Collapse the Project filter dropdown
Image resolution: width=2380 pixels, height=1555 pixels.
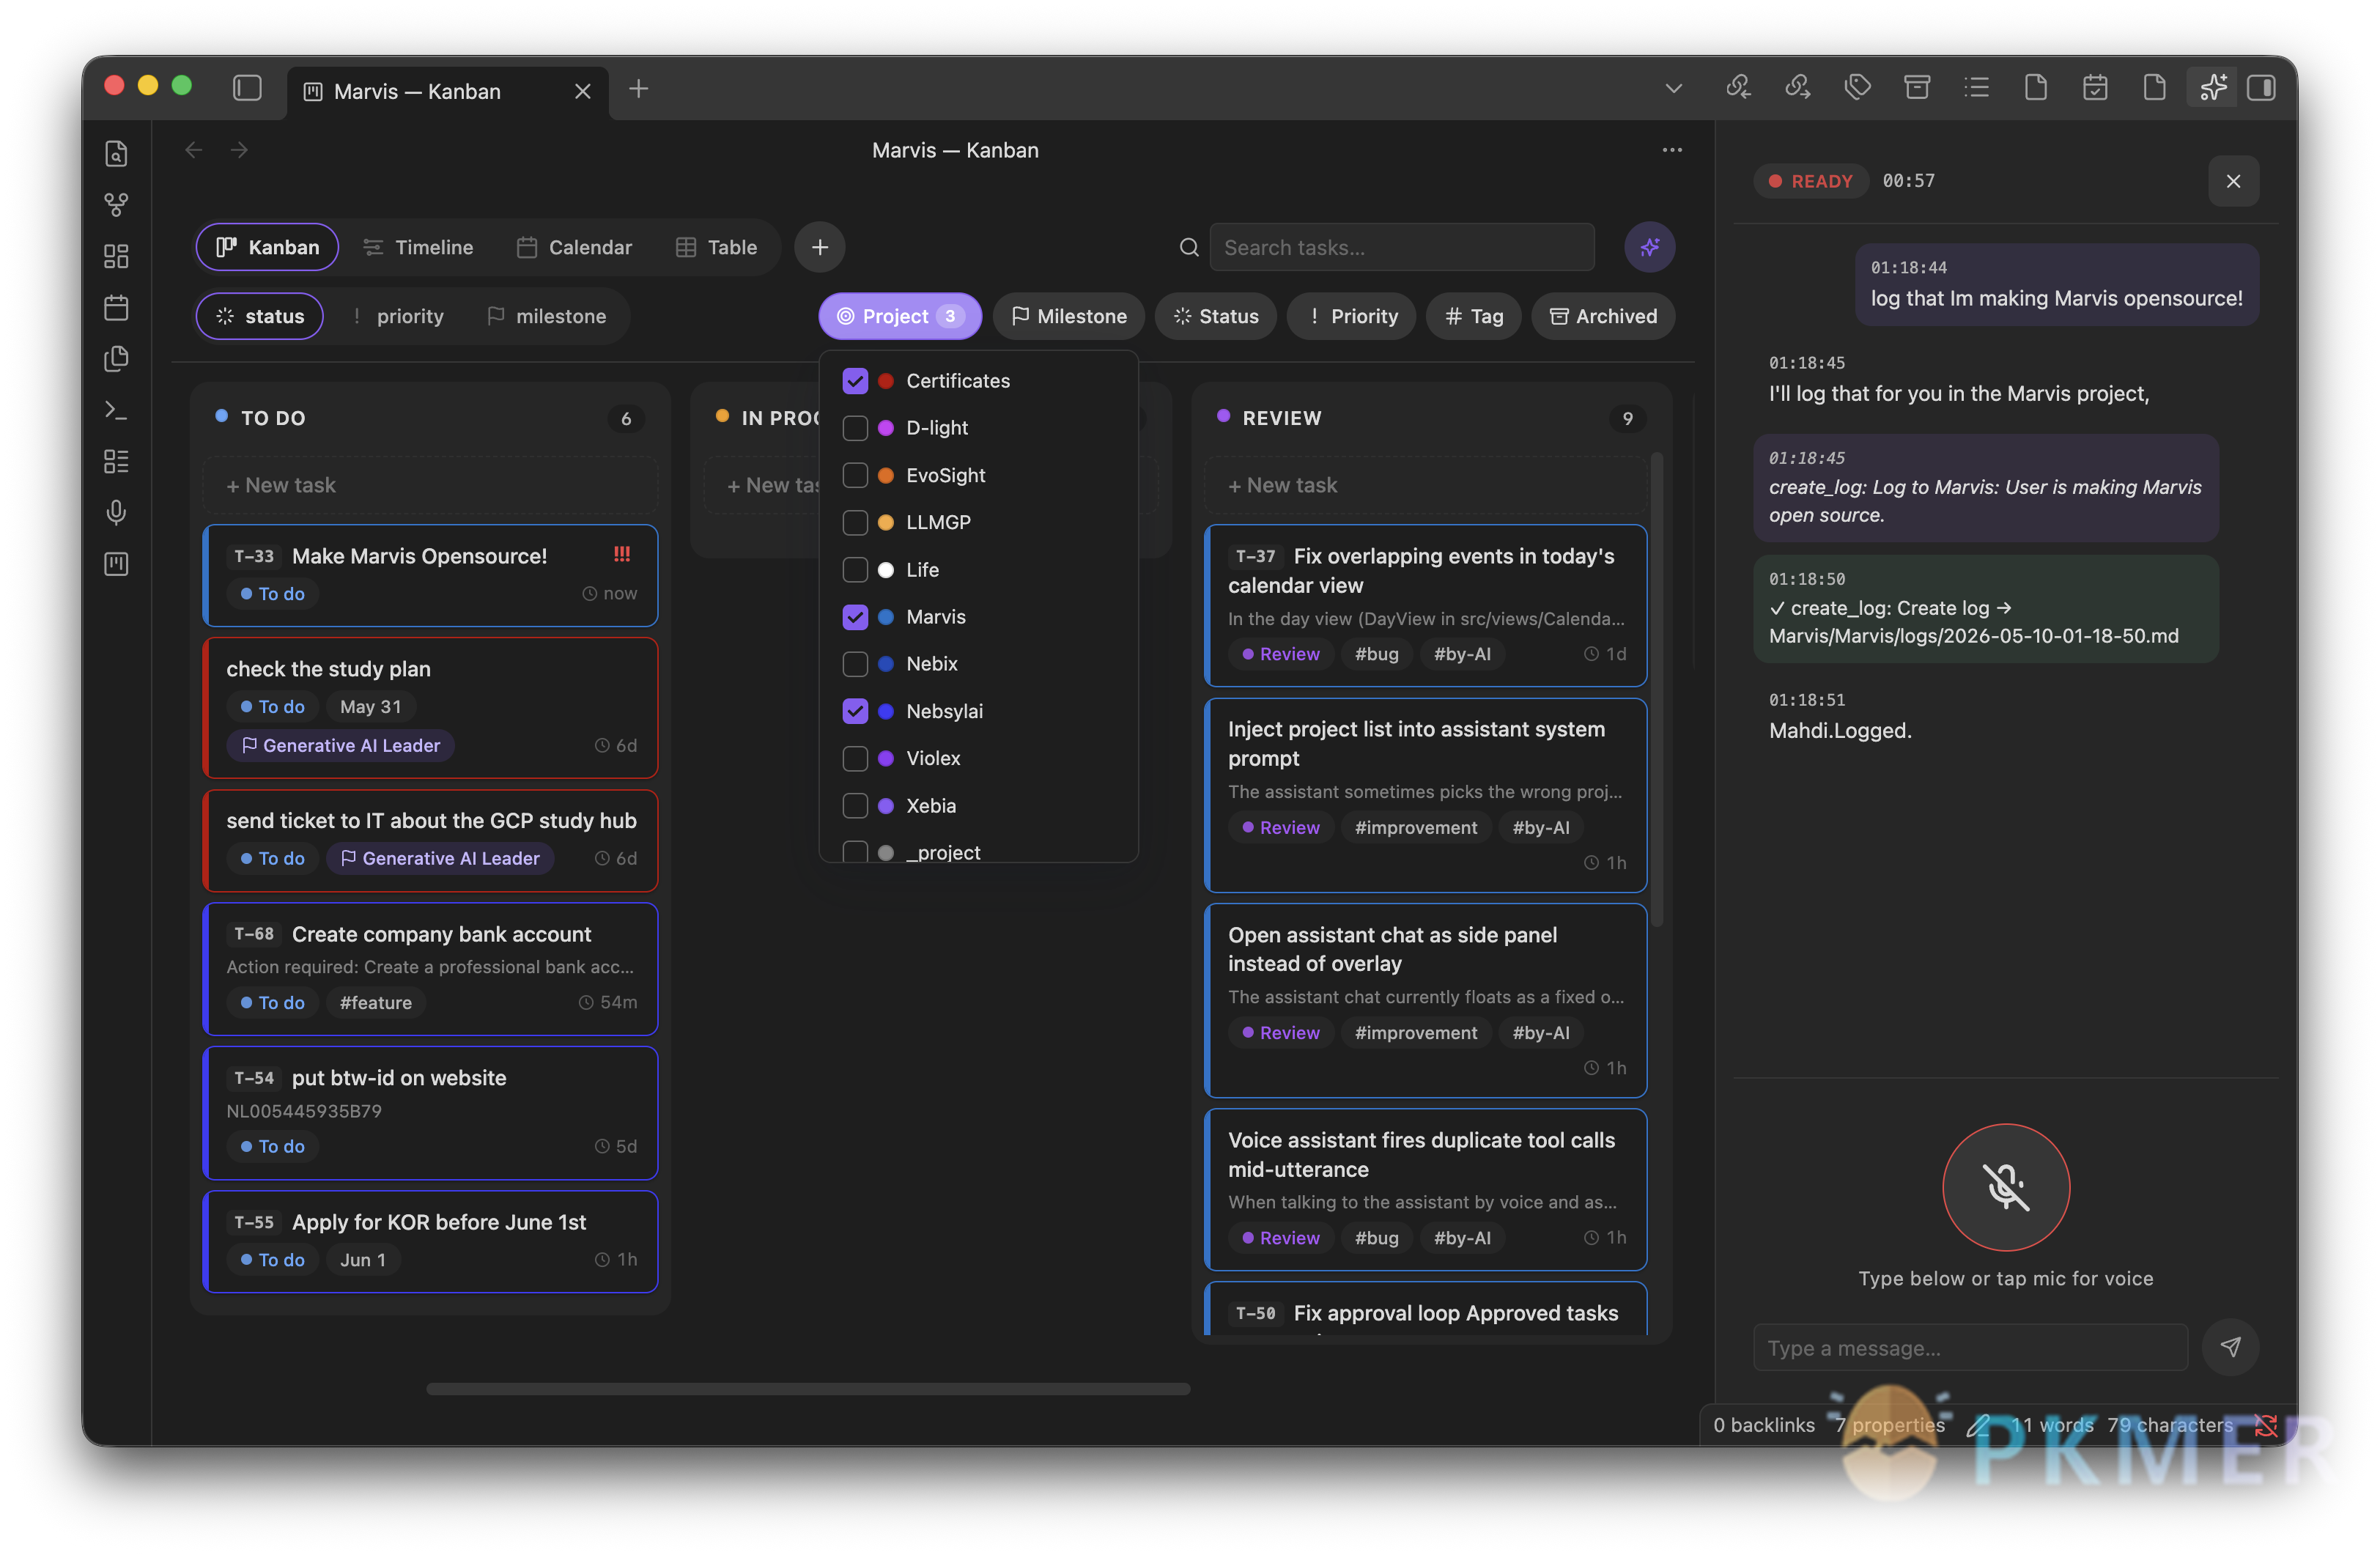[900, 316]
